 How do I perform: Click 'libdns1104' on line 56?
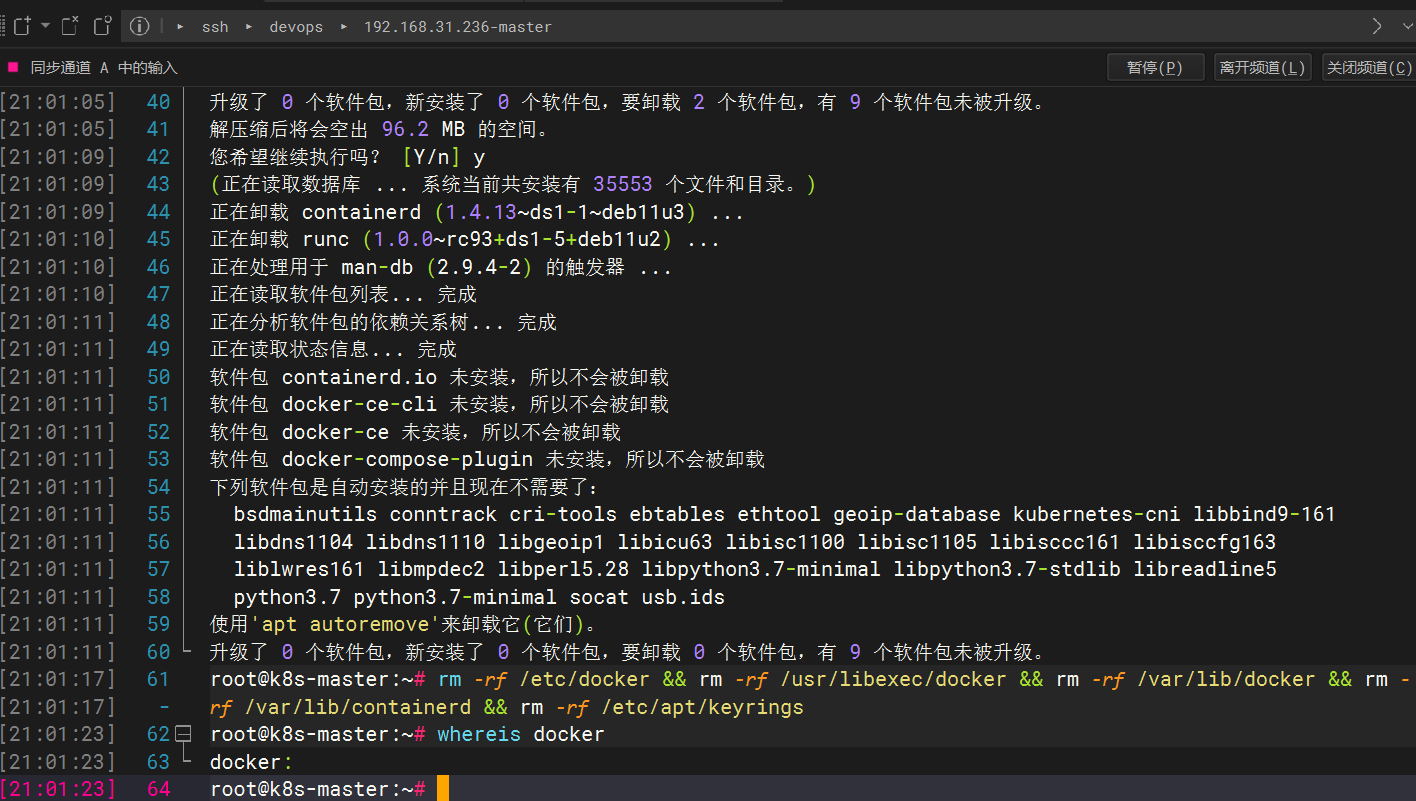[x=293, y=542]
